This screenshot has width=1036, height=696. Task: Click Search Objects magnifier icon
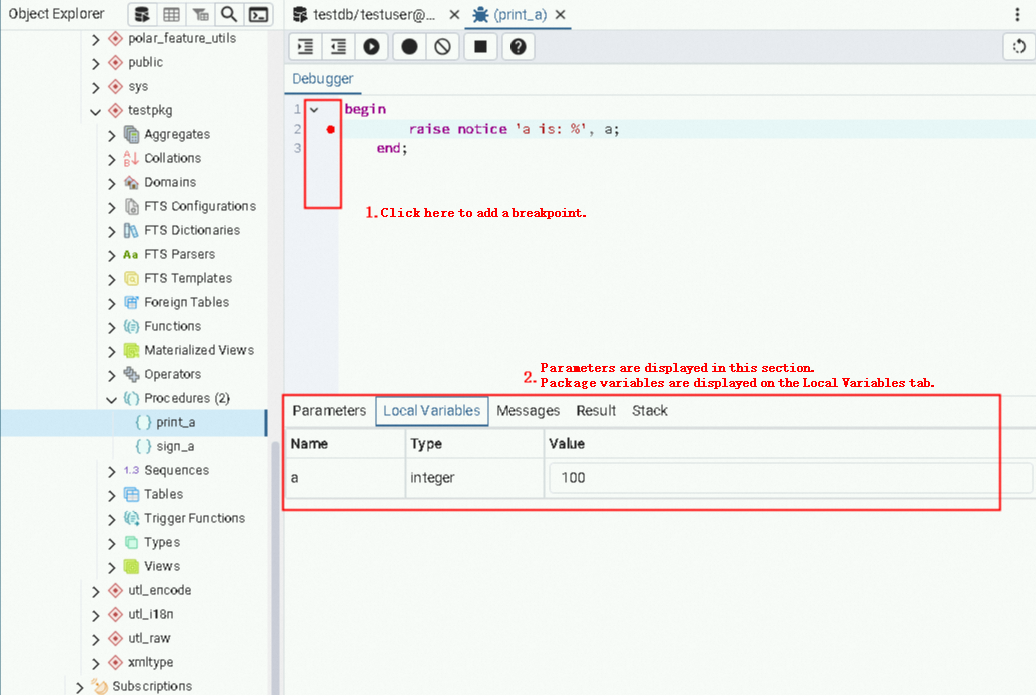pos(229,15)
